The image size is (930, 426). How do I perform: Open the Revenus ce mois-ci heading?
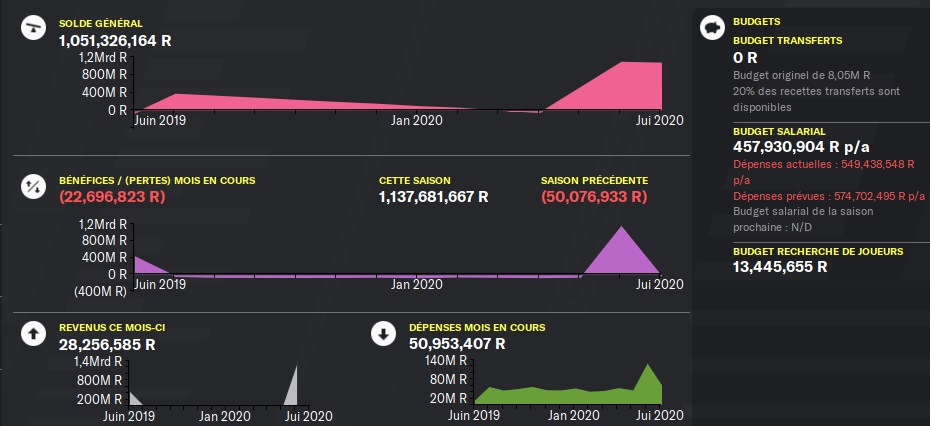(x=110, y=327)
